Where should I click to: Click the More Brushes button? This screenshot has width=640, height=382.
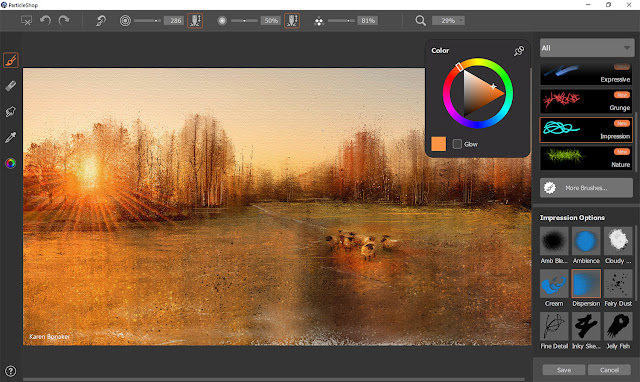(x=586, y=188)
